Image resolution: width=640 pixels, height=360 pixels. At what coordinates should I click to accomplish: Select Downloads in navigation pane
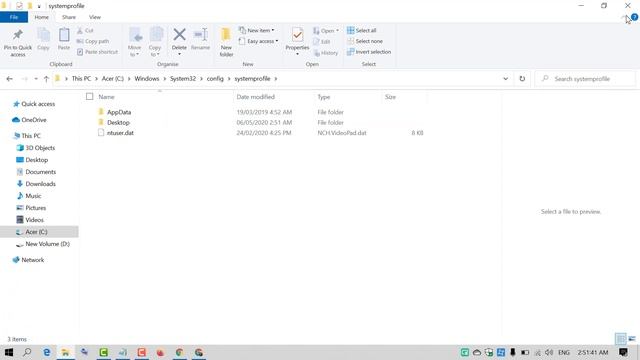click(40, 184)
